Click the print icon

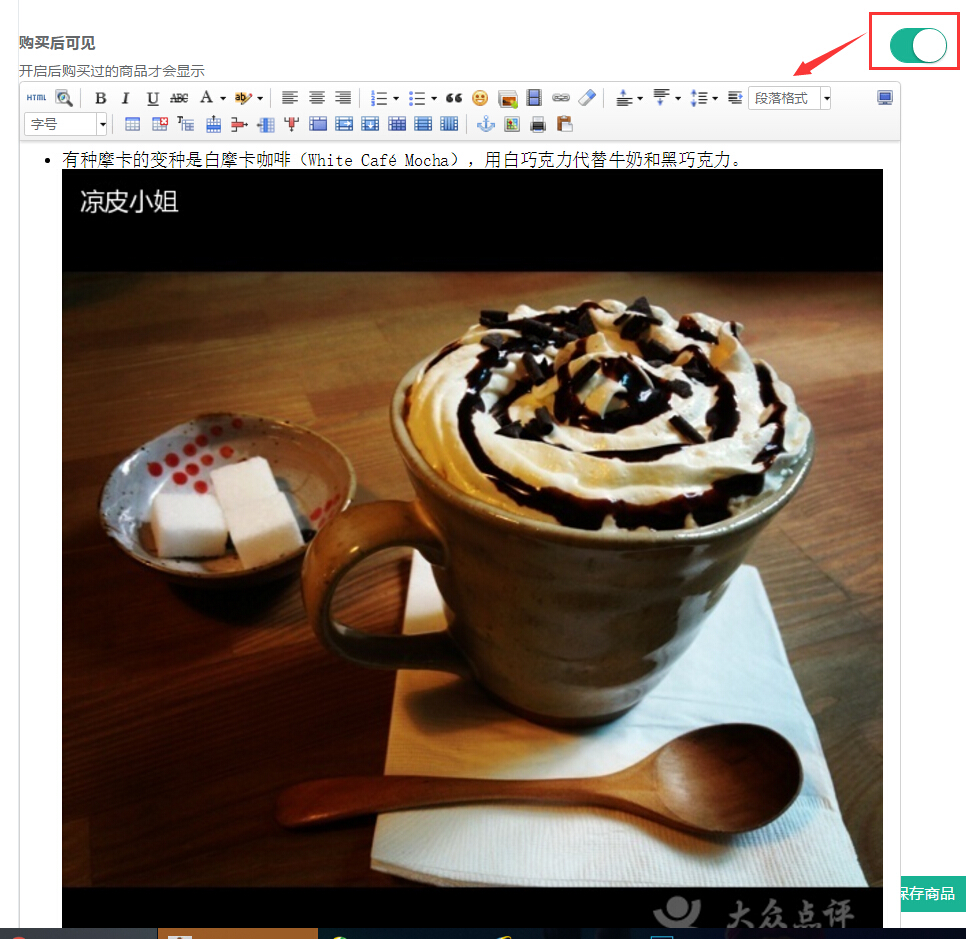point(538,125)
